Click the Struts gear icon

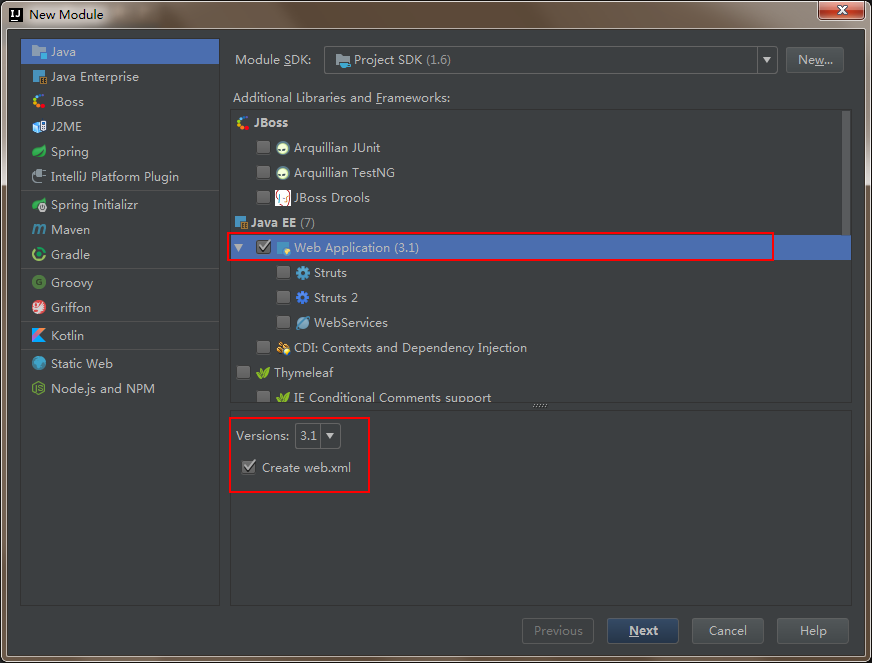pyautogui.click(x=303, y=273)
